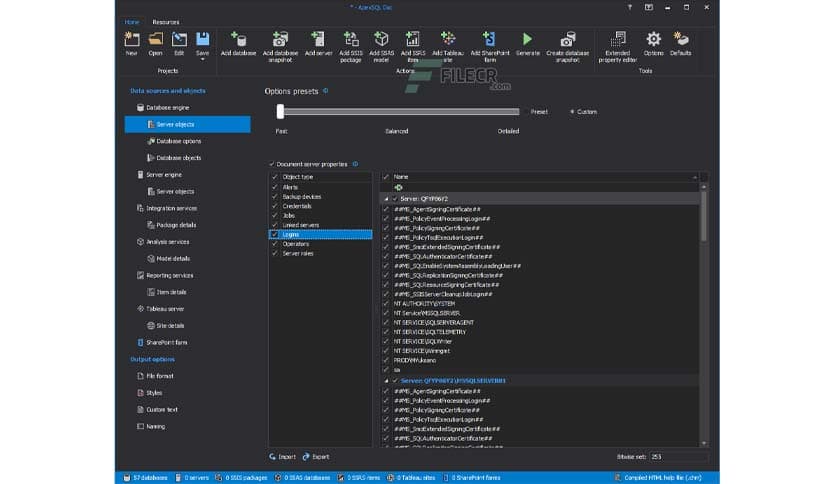This screenshot has height=484, width=836.
Task: Open the Options gear icon
Action: click(653, 39)
